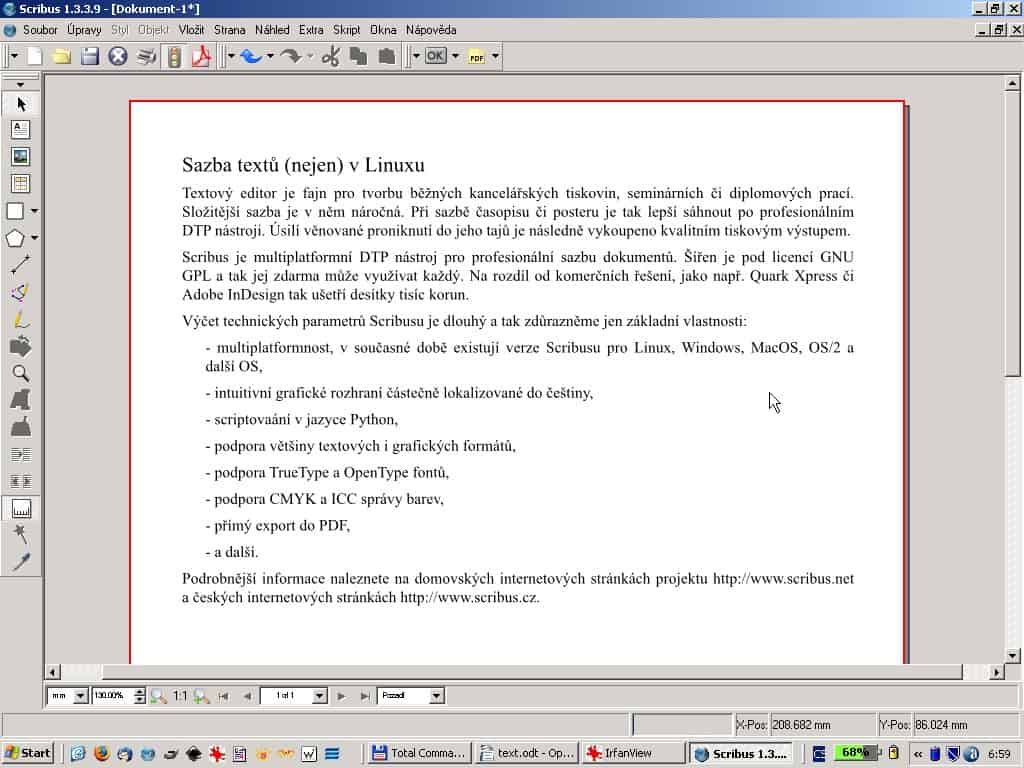Viewport: 1024px width, 768px height.
Task: Pick the Insert Polygon tool
Action: pyautogui.click(x=15, y=238)
